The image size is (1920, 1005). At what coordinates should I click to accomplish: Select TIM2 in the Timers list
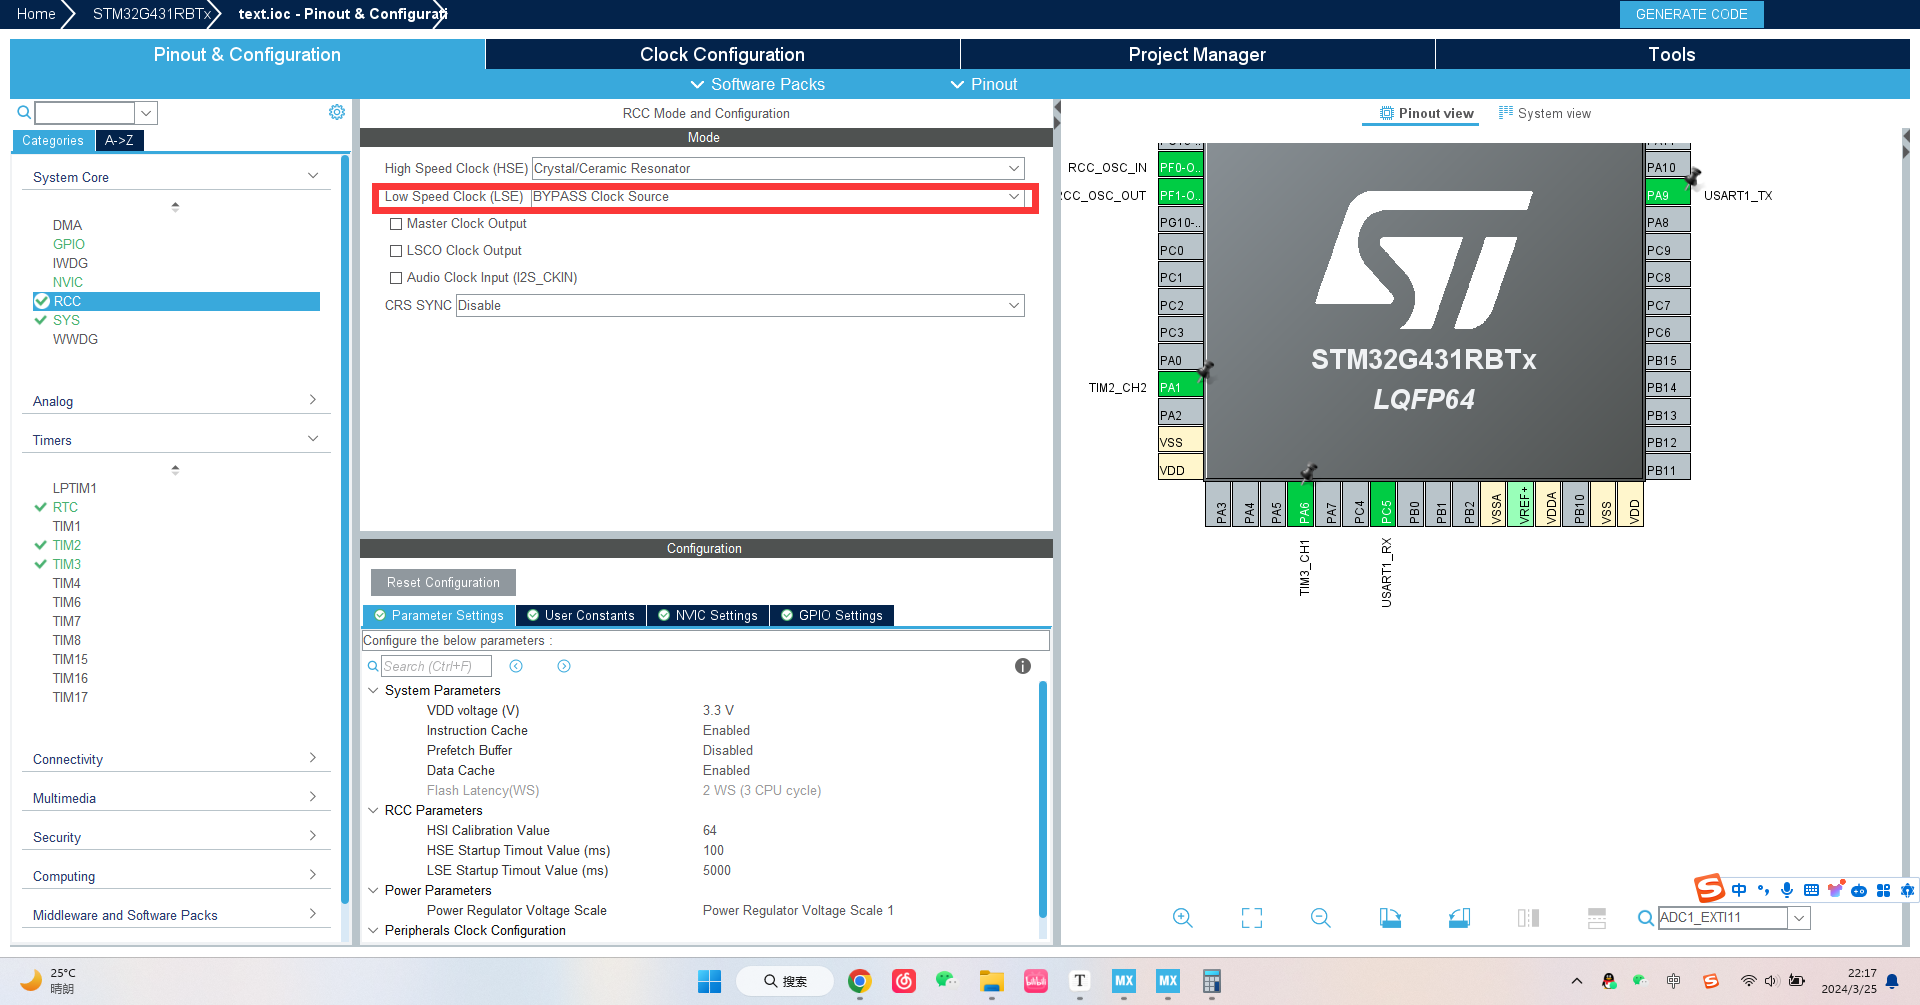pos(66,545)
